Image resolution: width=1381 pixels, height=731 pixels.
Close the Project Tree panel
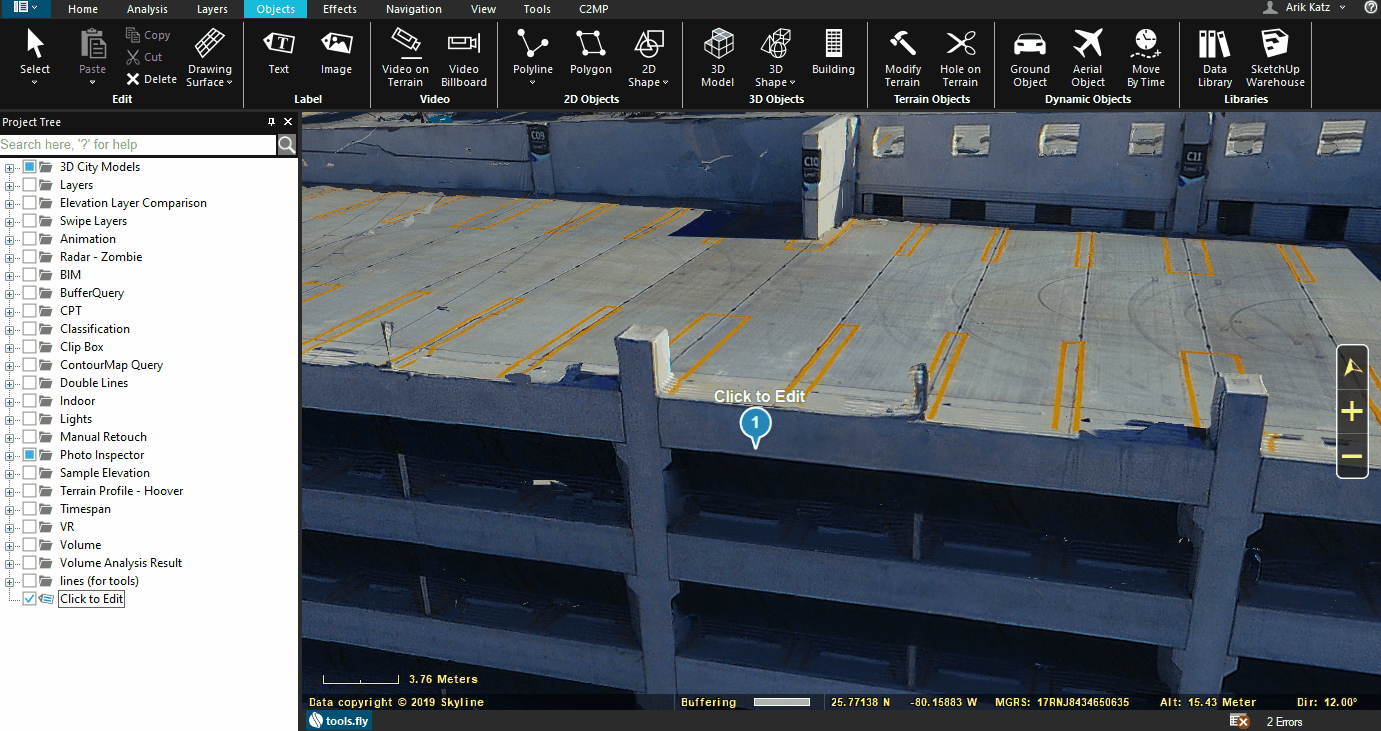point(288,122)
